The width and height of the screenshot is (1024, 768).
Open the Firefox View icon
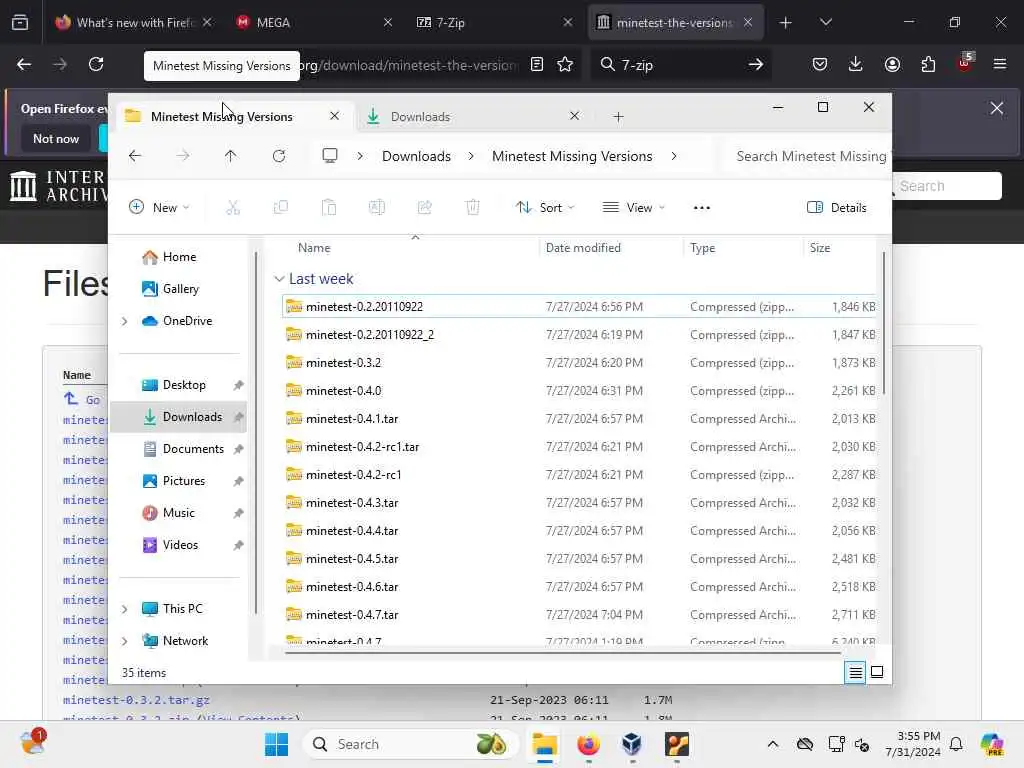pos(20,22)
